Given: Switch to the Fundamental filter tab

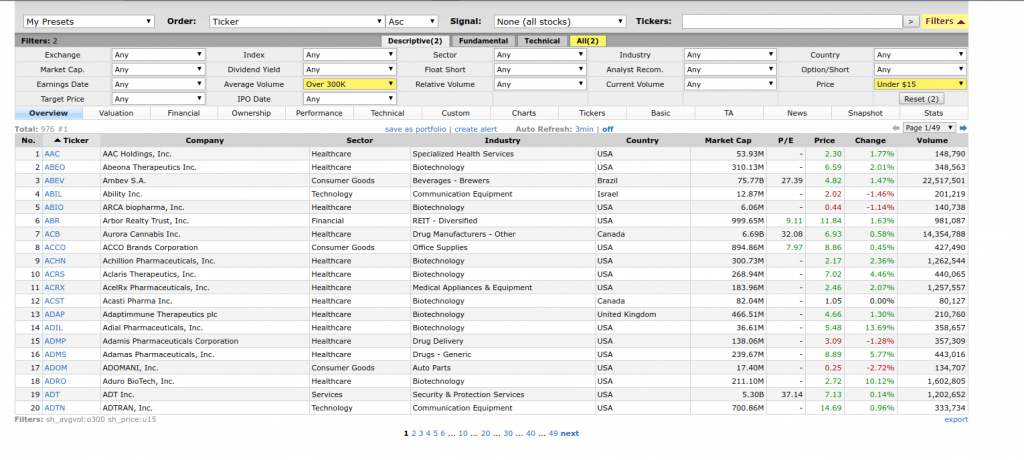Looking at the screenshot, I should point(483,41).
